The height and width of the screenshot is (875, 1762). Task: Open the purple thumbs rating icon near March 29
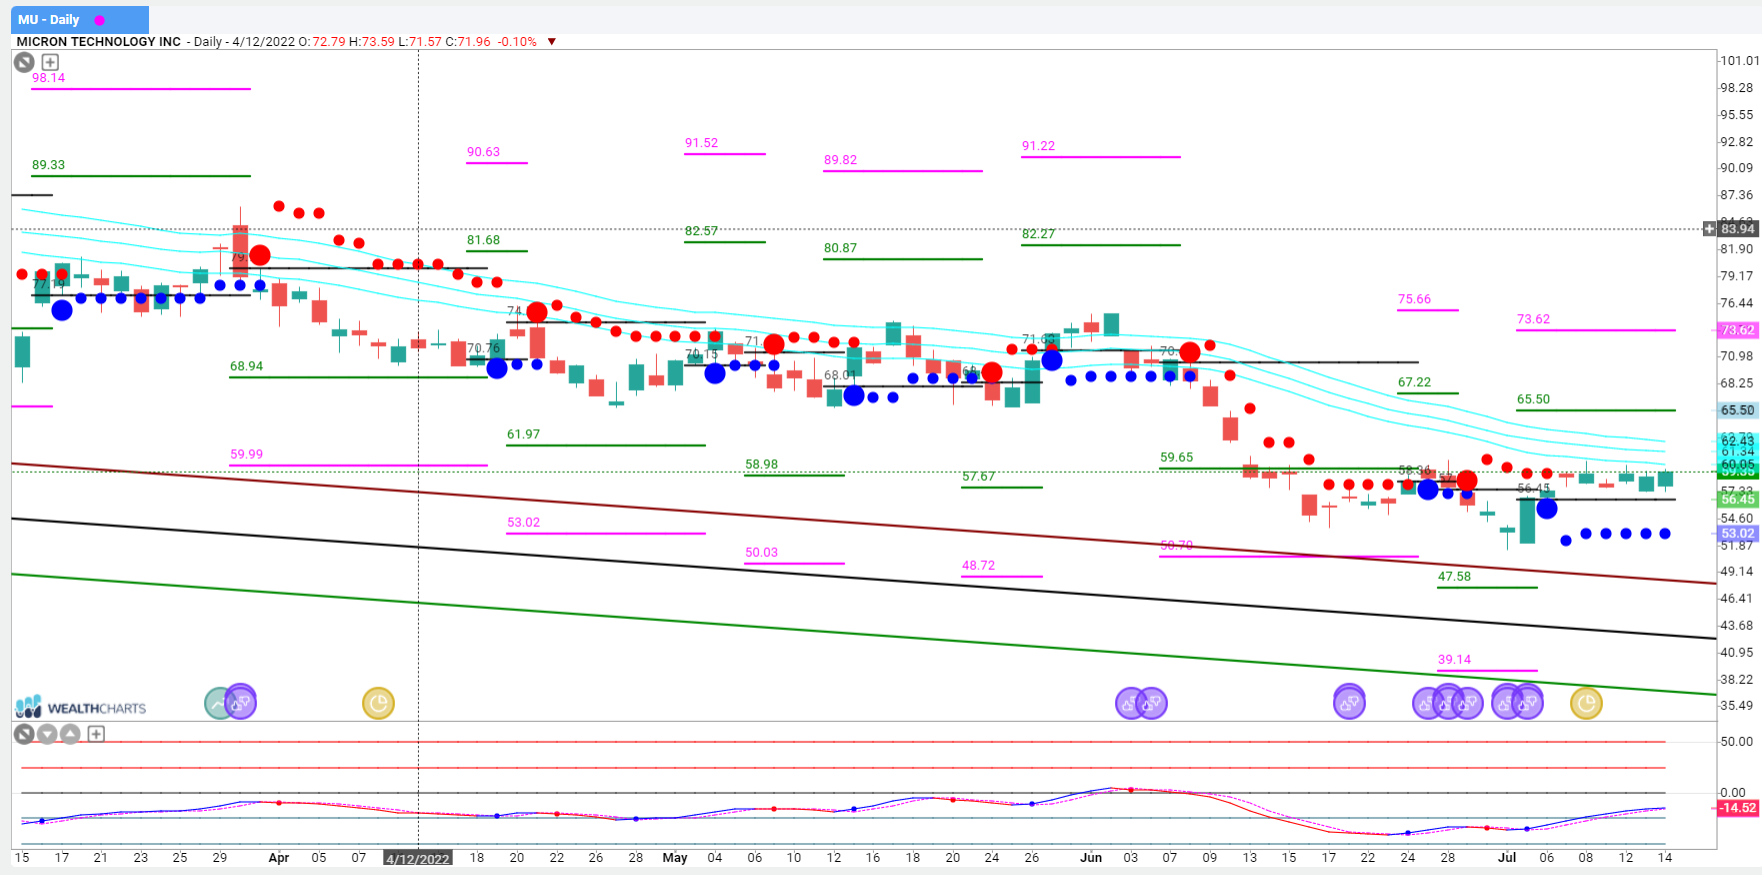(x=240, y=702)
